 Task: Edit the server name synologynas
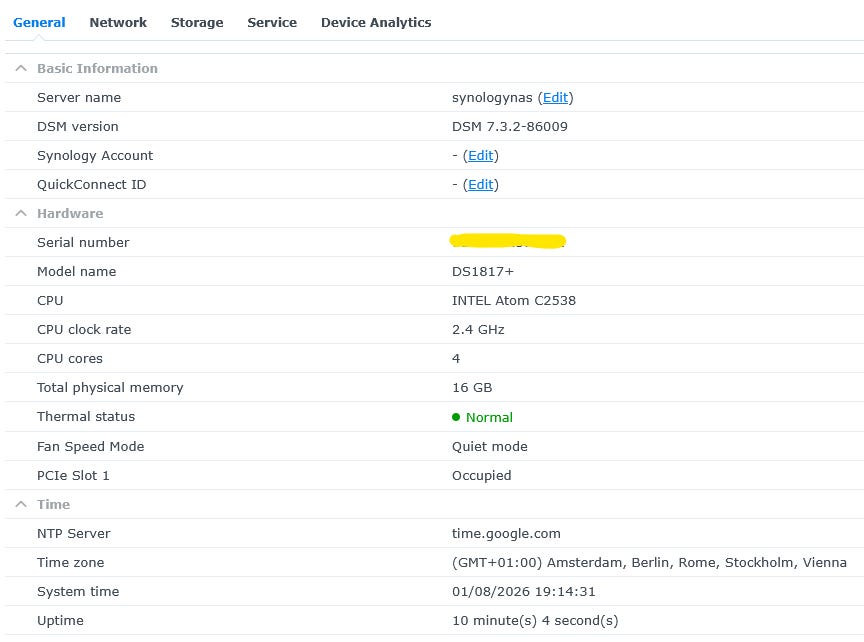coord(555,98)
